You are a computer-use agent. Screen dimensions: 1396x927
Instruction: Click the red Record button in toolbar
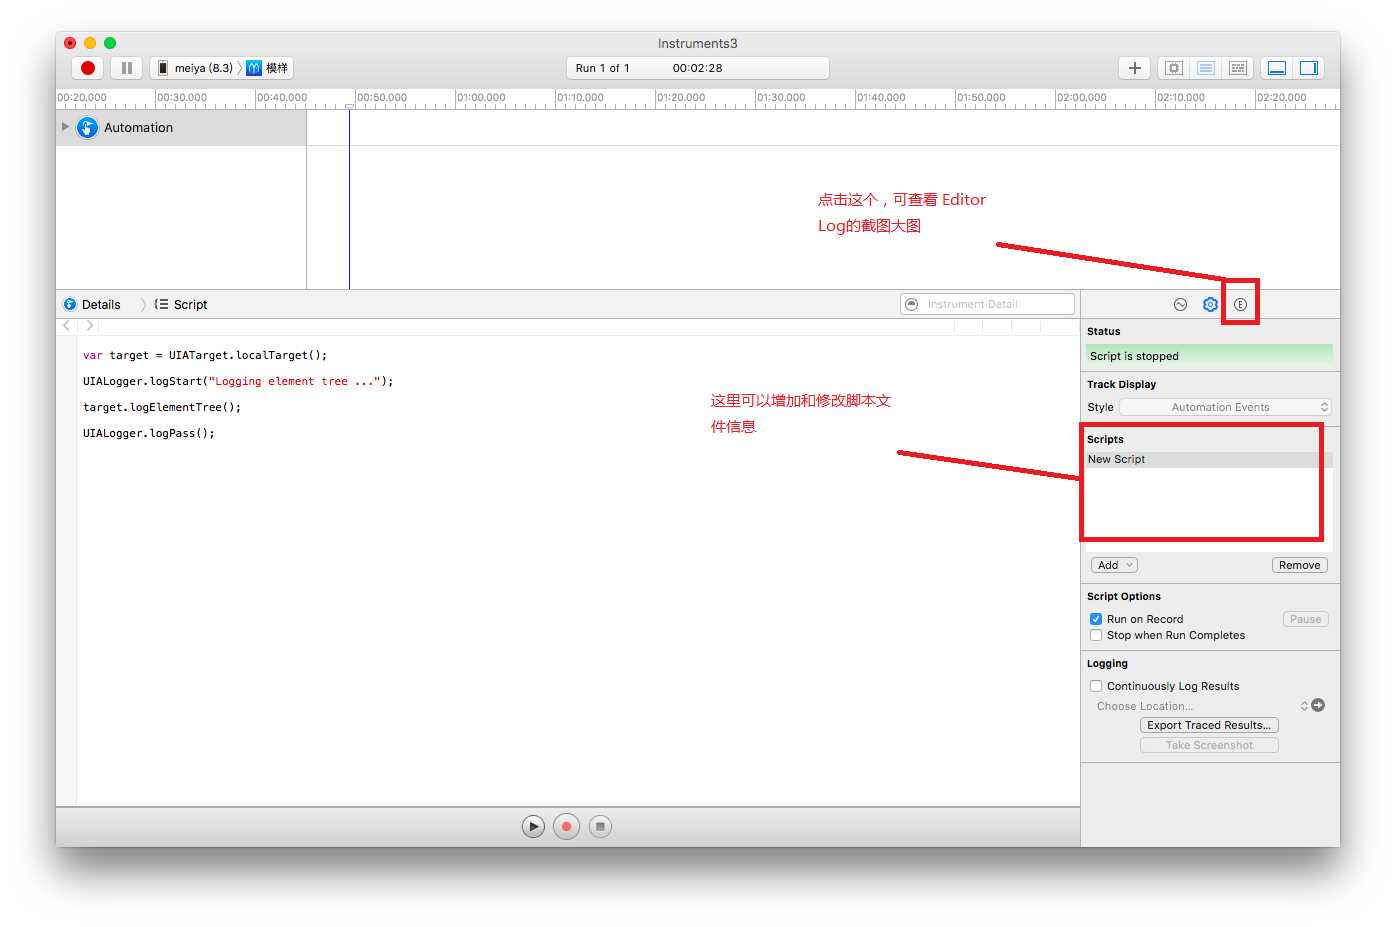pos(88,68)
